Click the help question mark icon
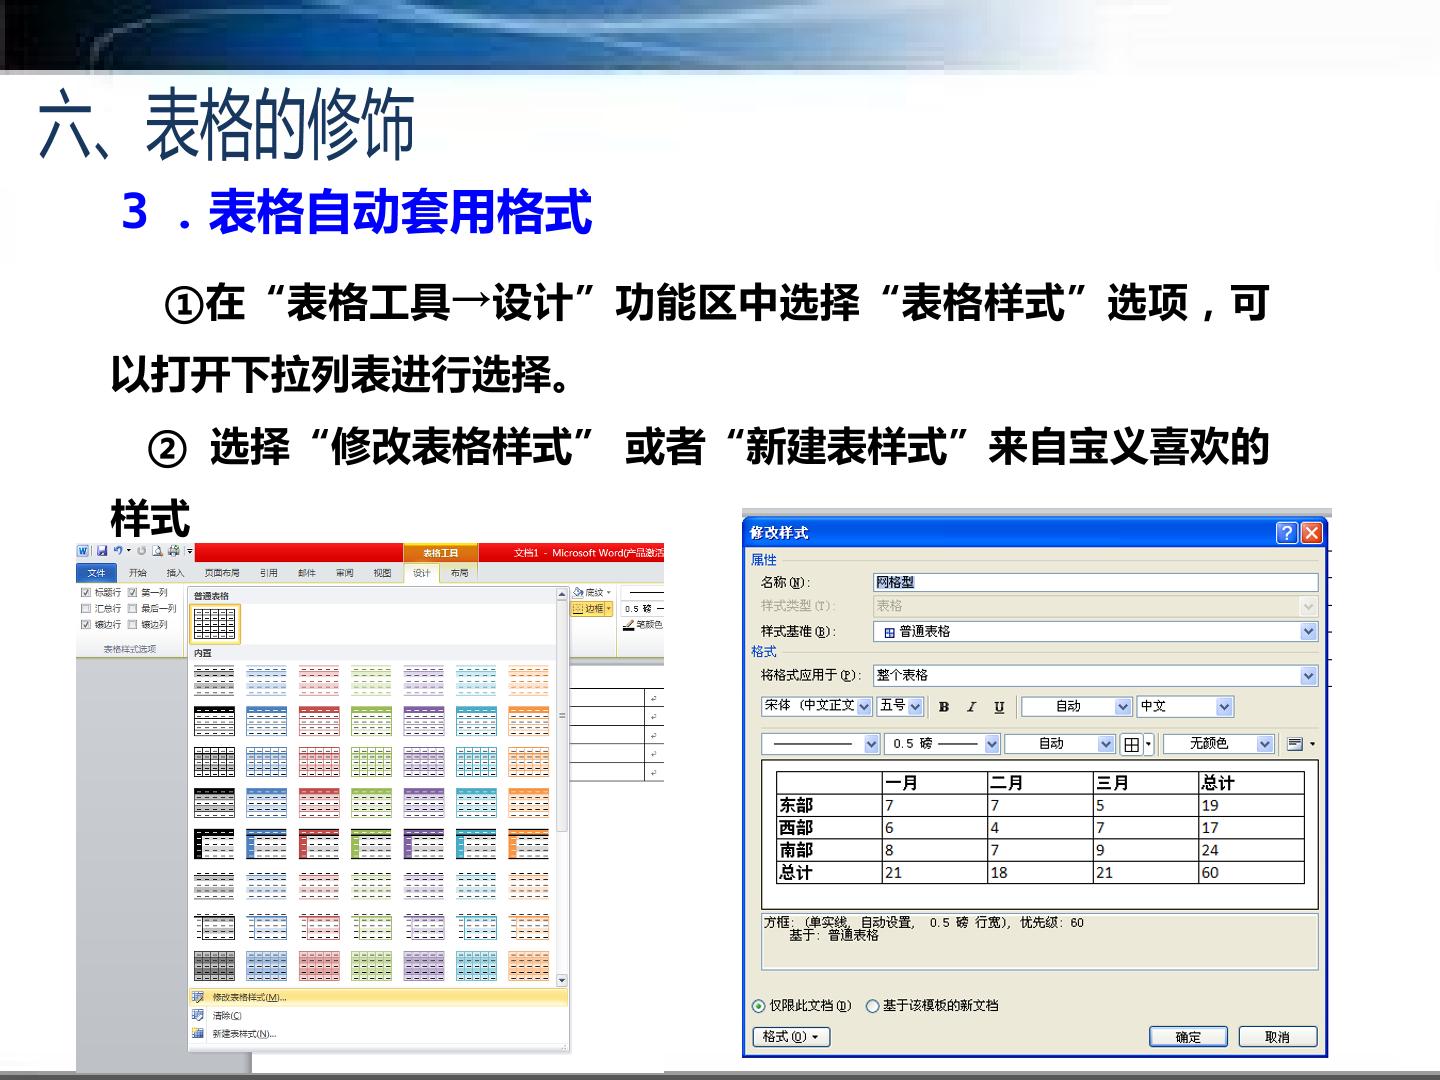The height and width of the screenshot is (1080, 1440). coord(1287,533)
